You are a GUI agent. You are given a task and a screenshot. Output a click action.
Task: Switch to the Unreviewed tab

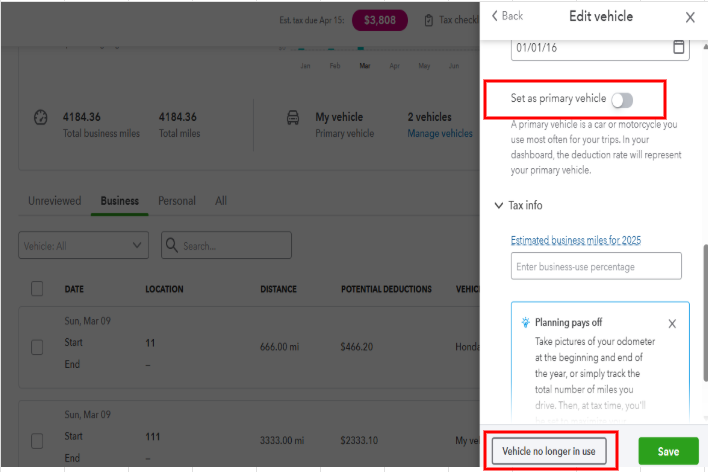click(x=55, y=201)
